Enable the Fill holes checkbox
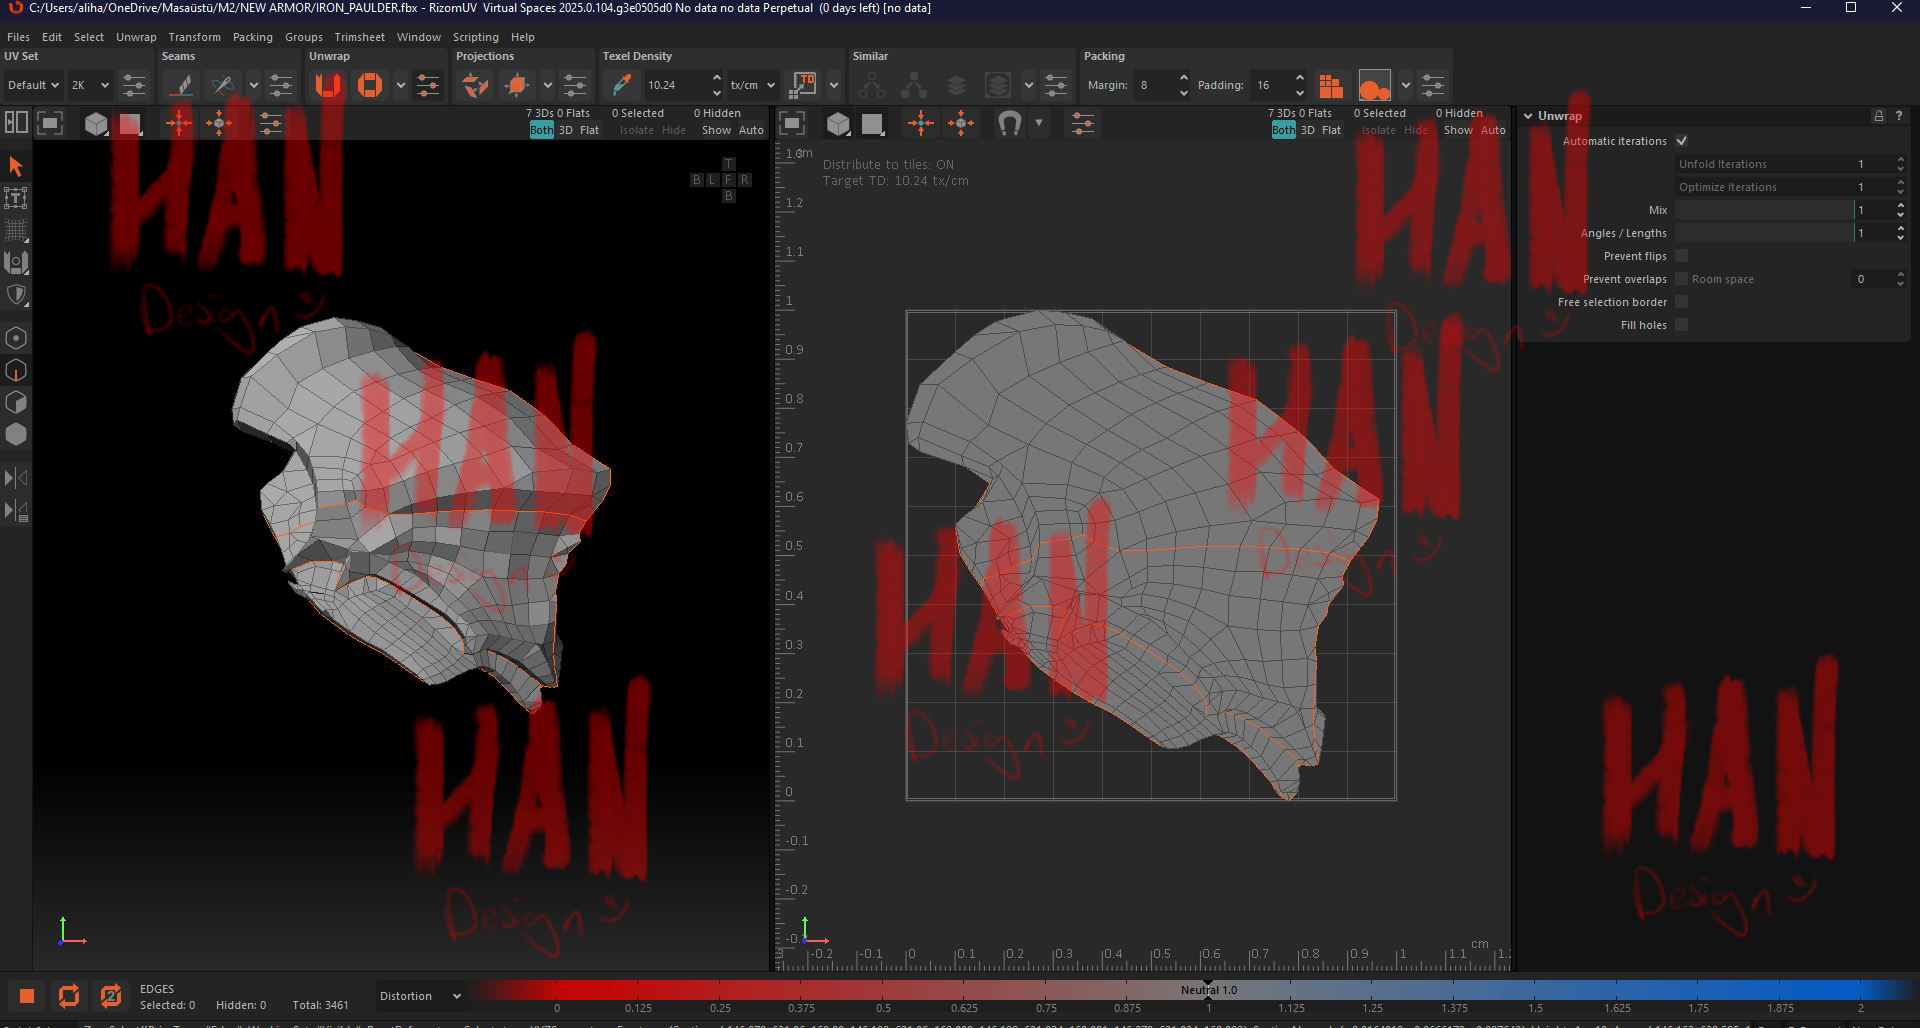This screenshot has height=1028, width=1920. 1682,325
